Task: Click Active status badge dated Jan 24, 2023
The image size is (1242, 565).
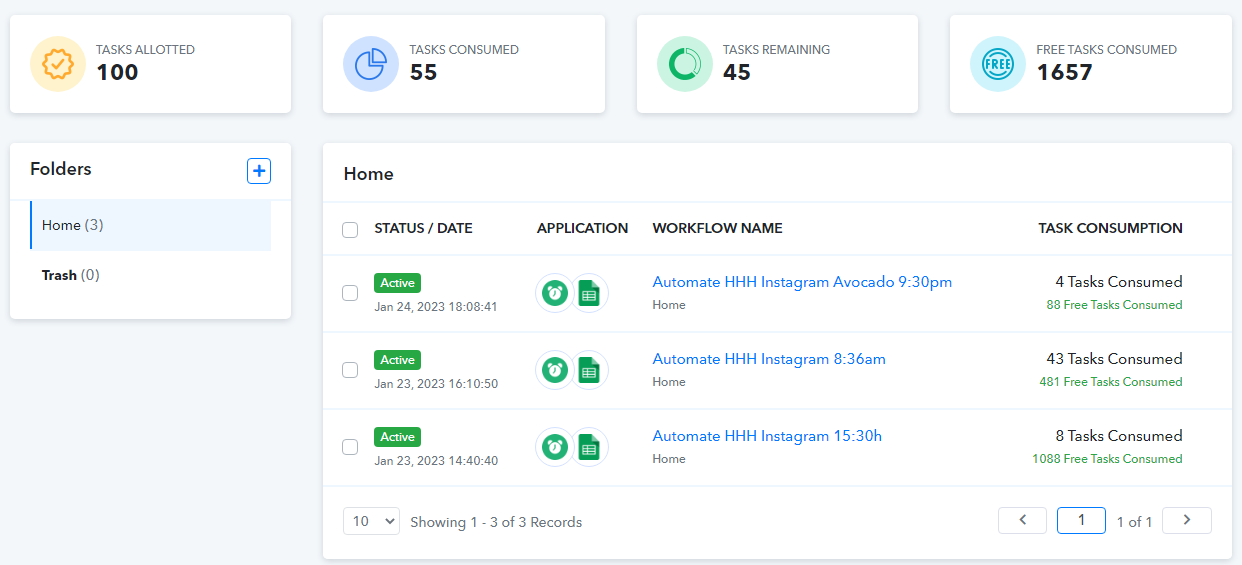Action: tap(397, 283)
